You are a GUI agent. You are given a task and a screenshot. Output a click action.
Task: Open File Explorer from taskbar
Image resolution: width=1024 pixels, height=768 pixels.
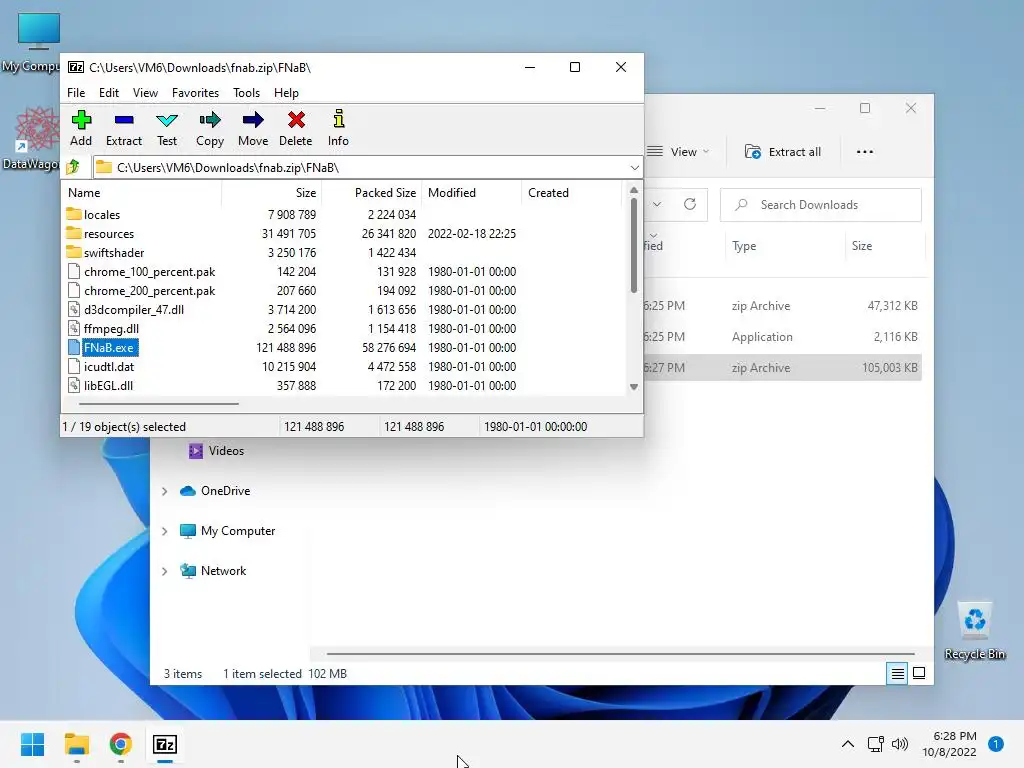[76, 744]
